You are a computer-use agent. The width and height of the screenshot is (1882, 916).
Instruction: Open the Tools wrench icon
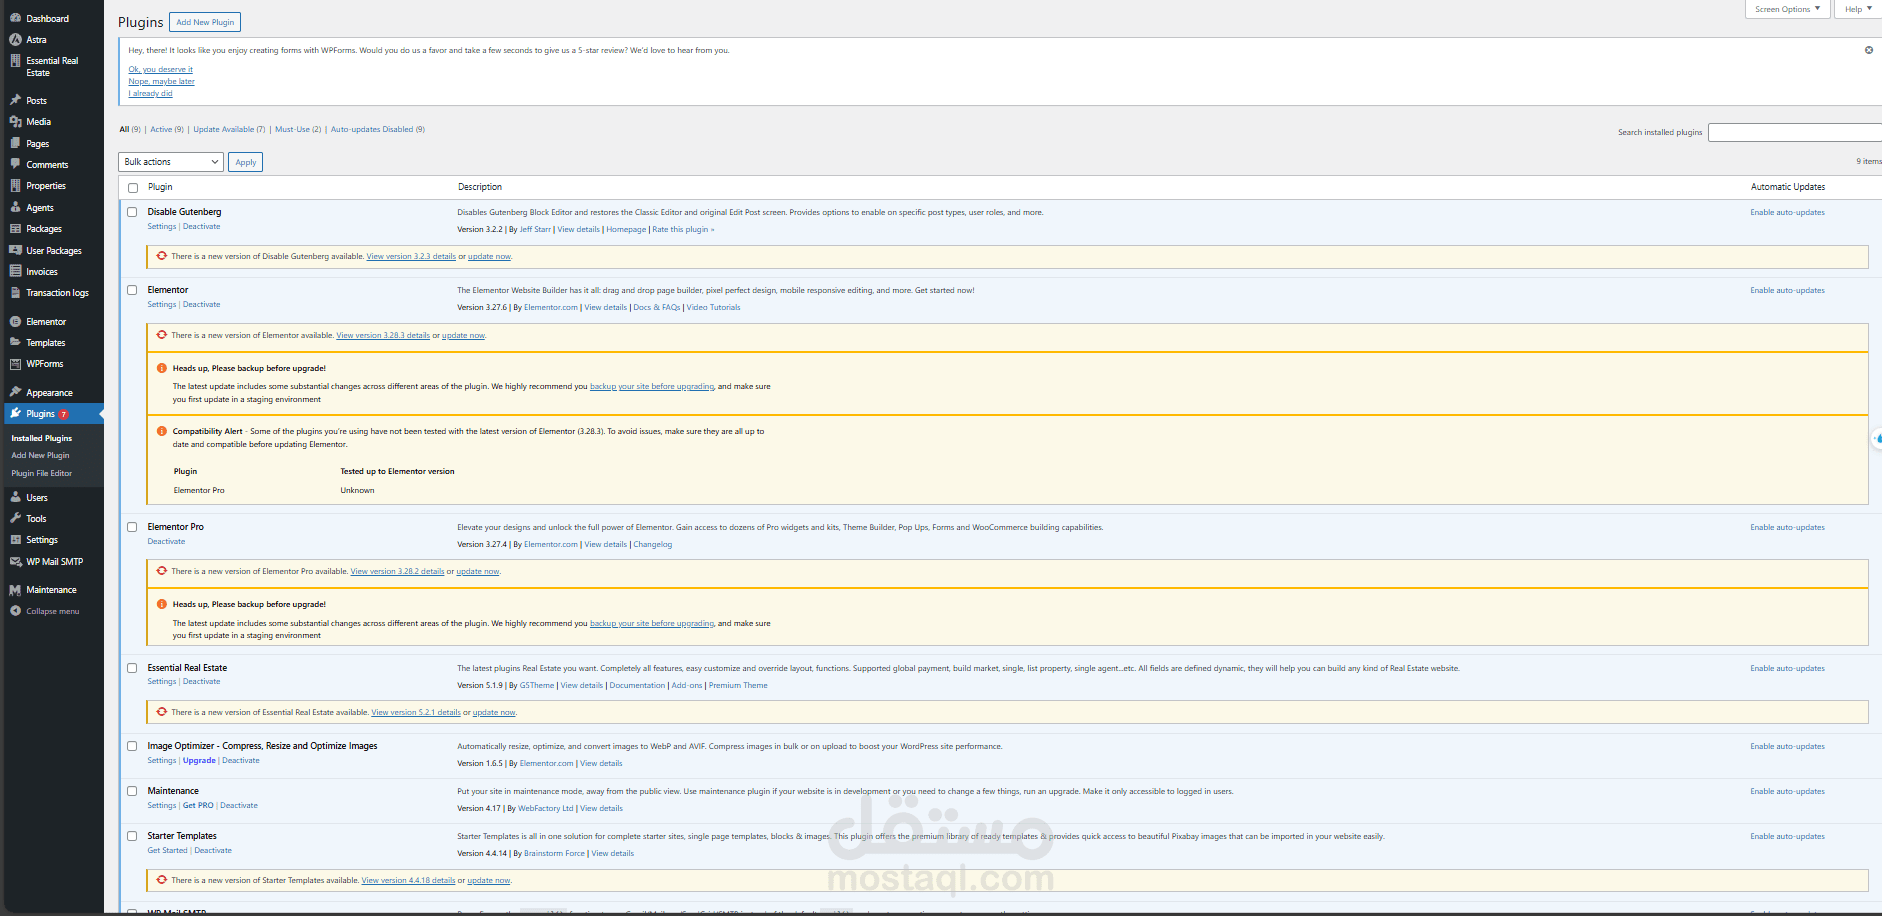[15, 518]
